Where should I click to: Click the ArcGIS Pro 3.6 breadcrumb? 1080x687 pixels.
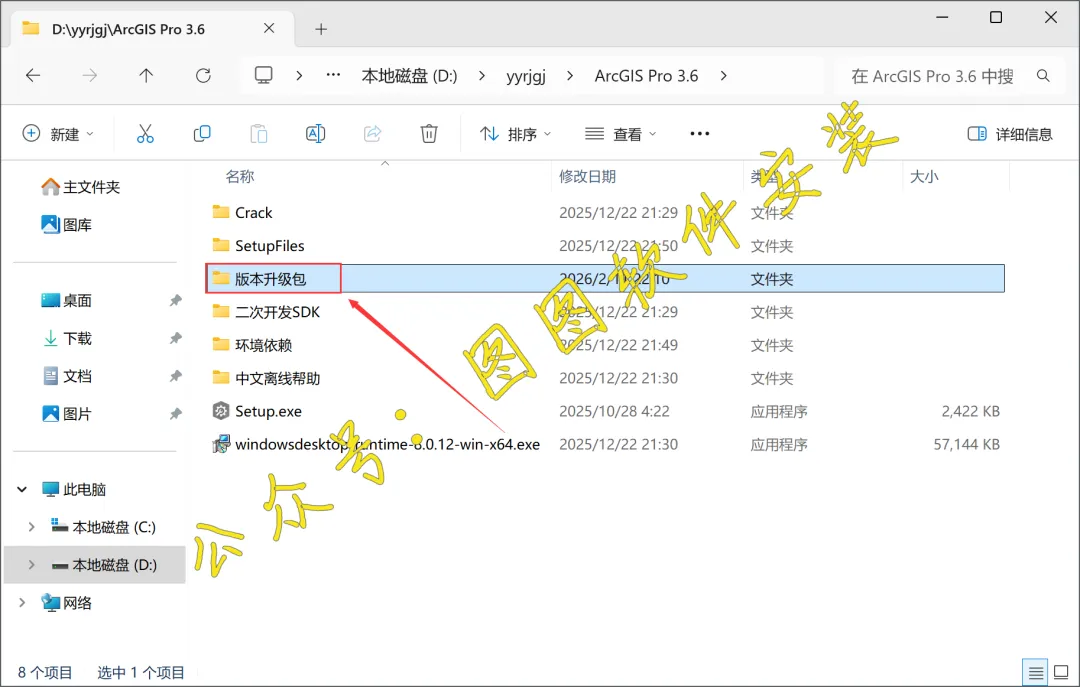tap(646, 76)
